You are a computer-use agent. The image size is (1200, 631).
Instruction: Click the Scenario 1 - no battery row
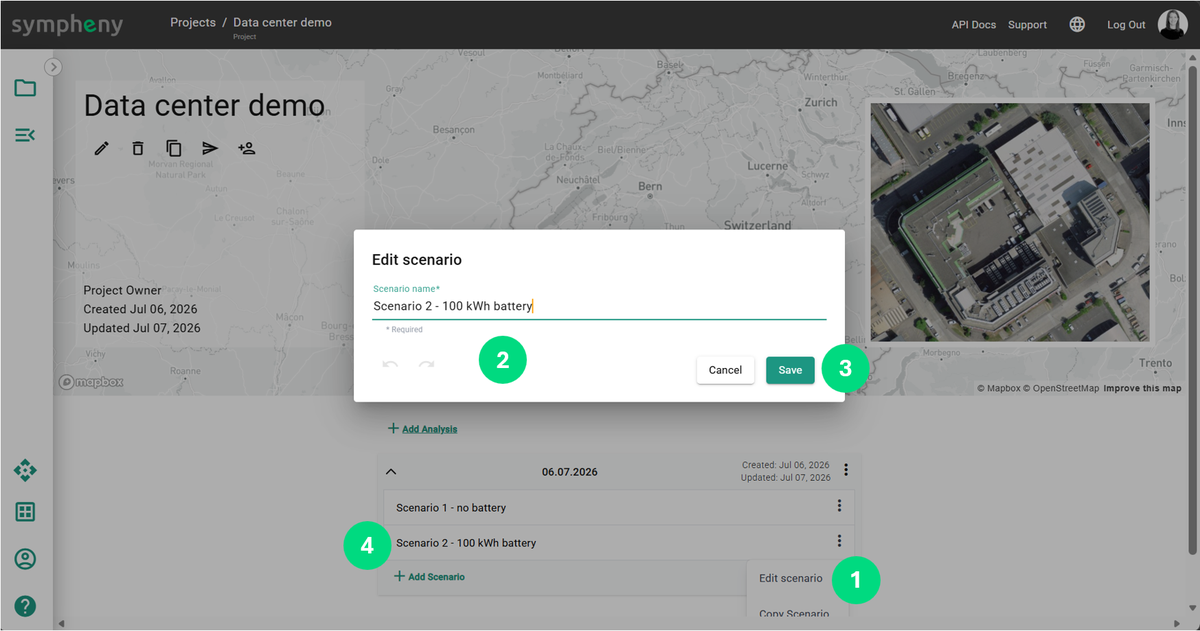click(x=619, y=507)
